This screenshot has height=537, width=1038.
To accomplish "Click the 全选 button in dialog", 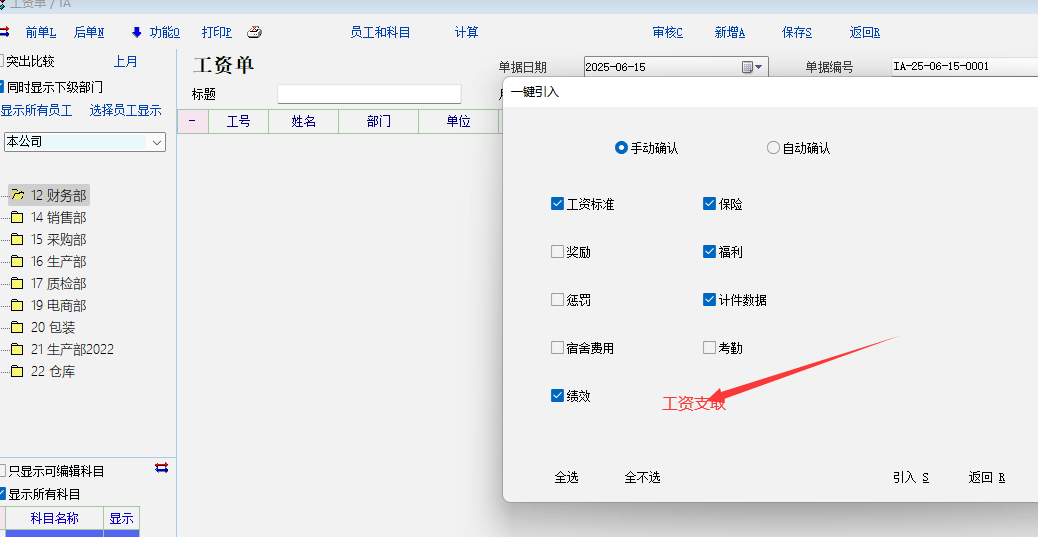I will (x=566, y=477).
